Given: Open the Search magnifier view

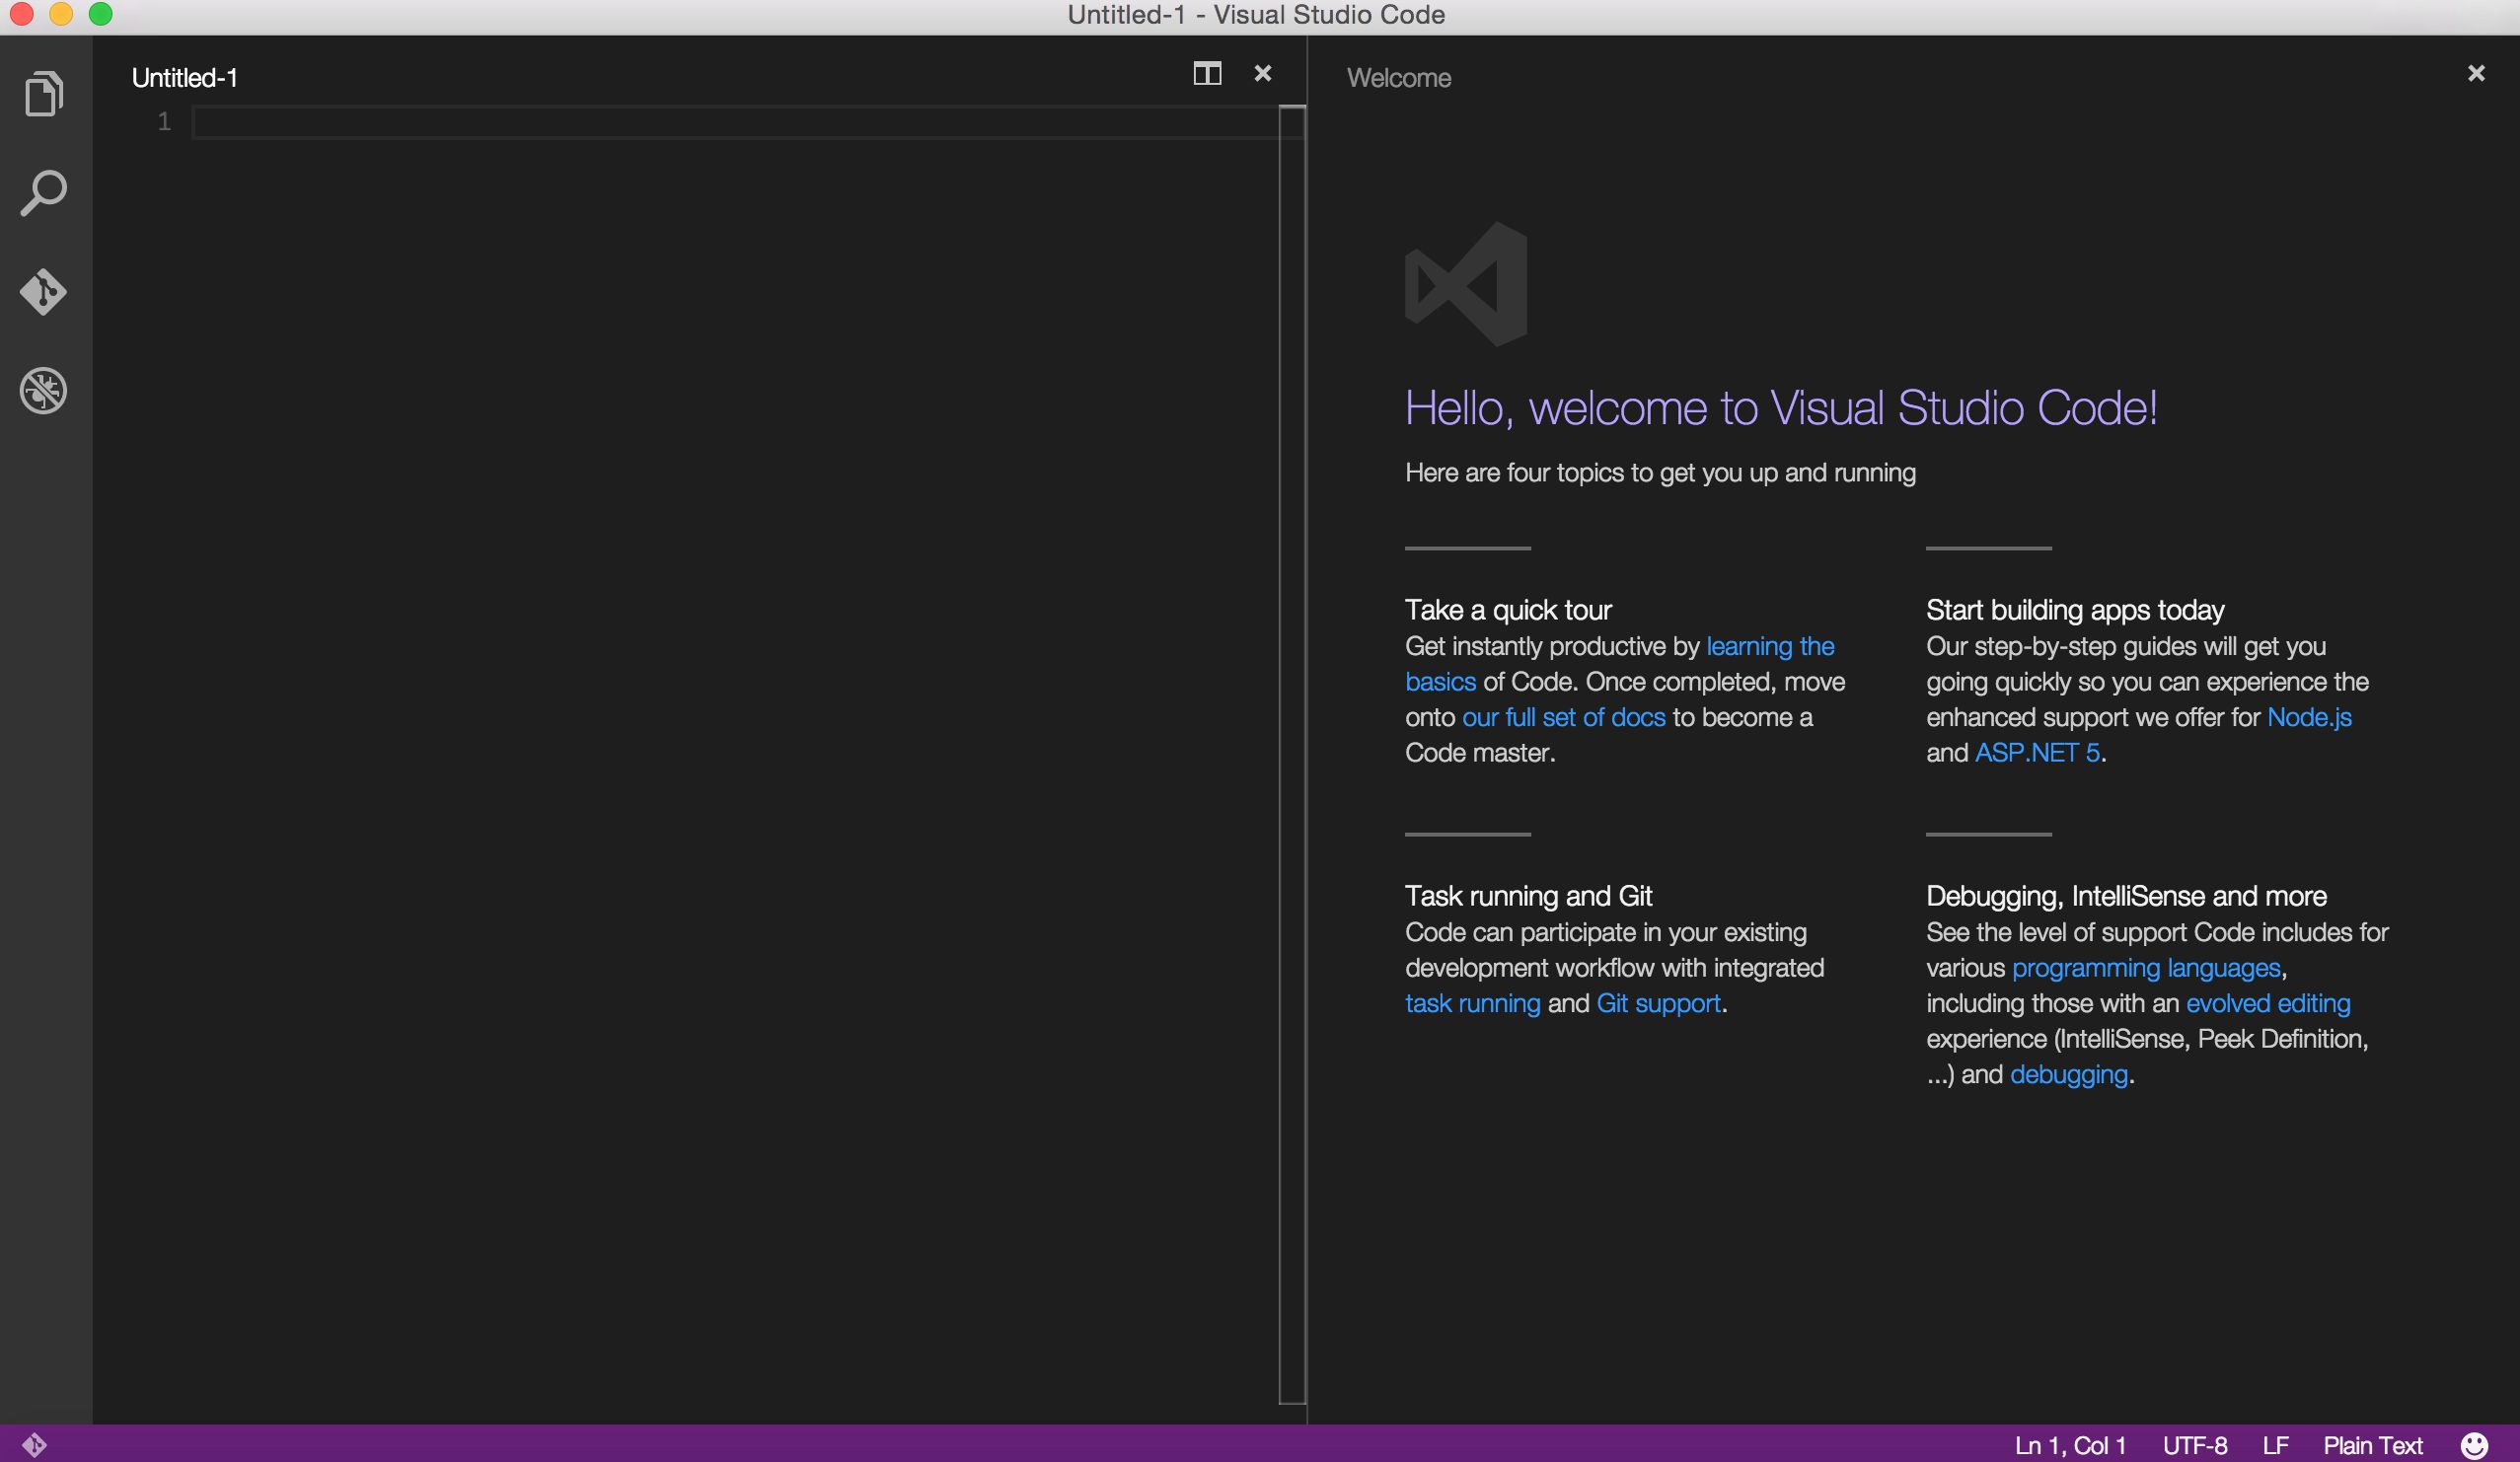Looking at the screenshot, I should click(x=44, y=192).
